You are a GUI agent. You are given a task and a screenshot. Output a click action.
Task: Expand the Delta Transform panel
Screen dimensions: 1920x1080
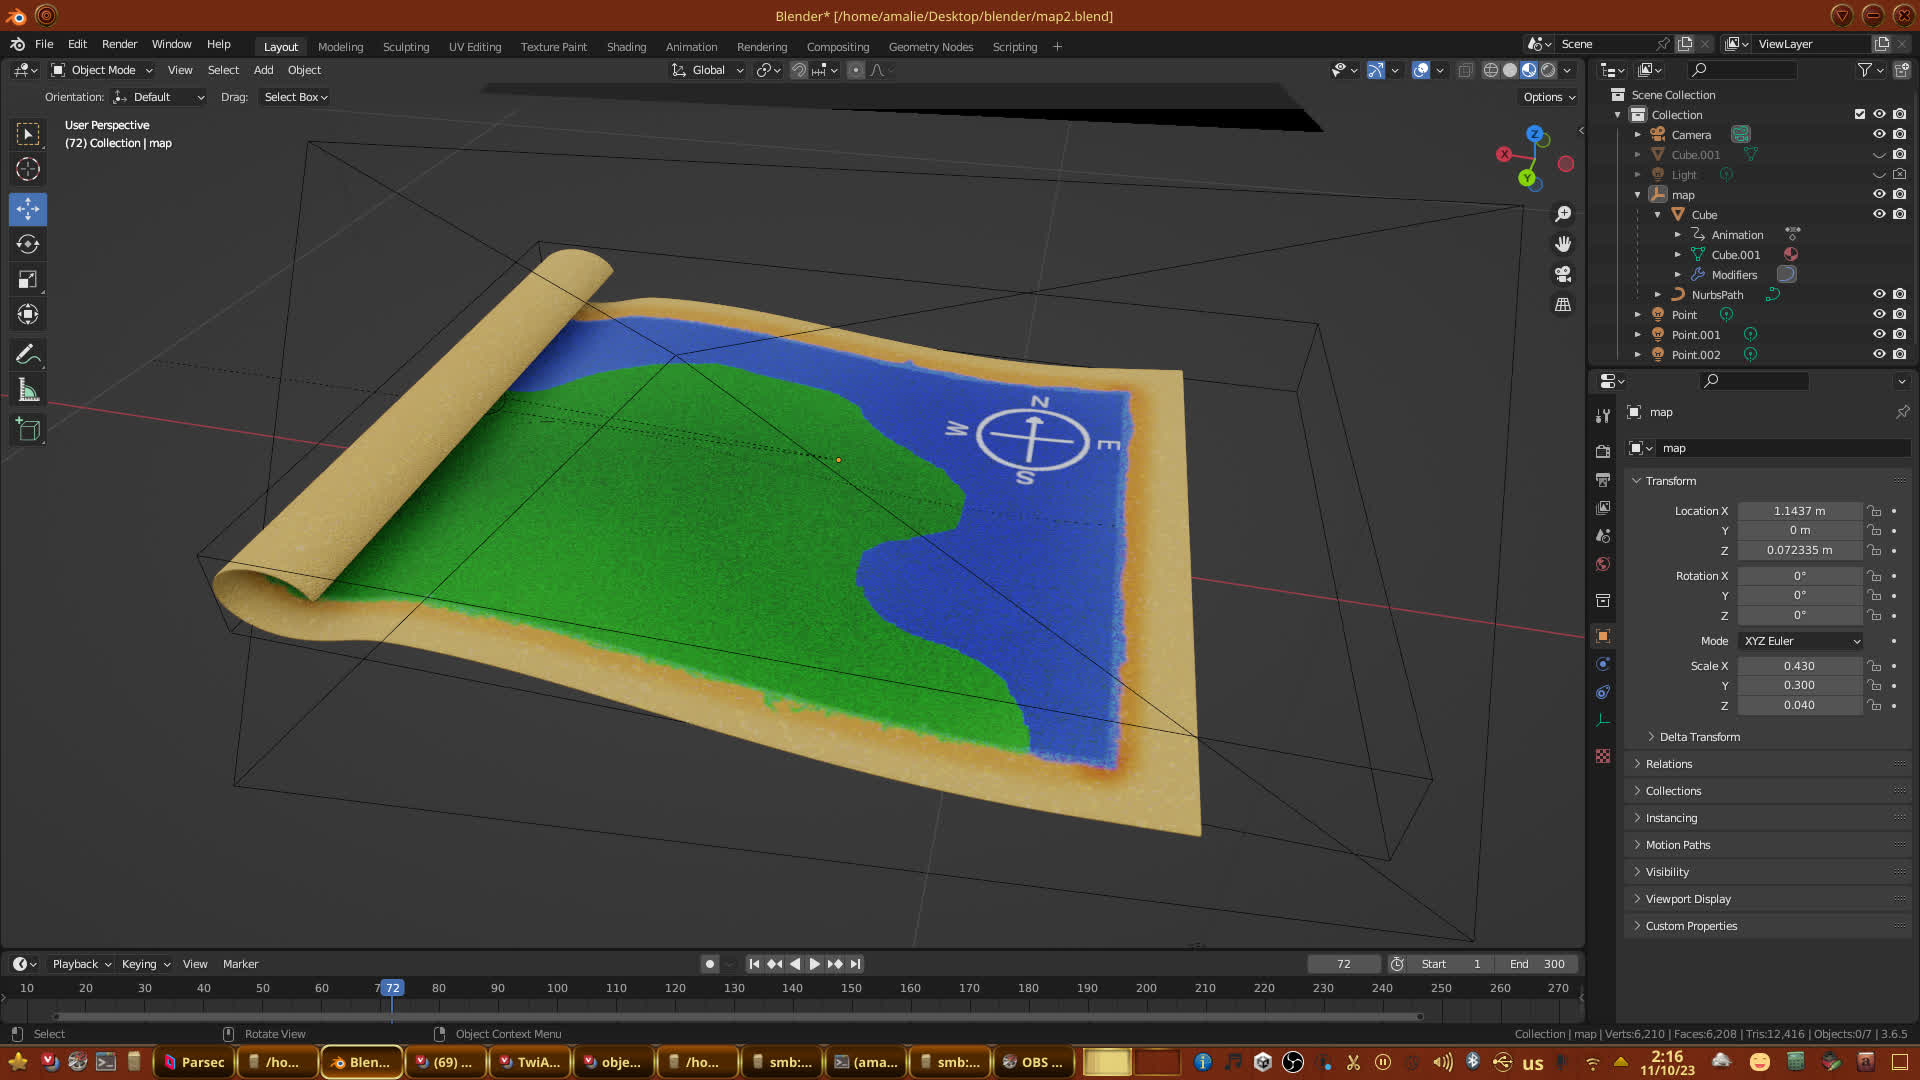pyautogui.click(x=1699, y=737)
